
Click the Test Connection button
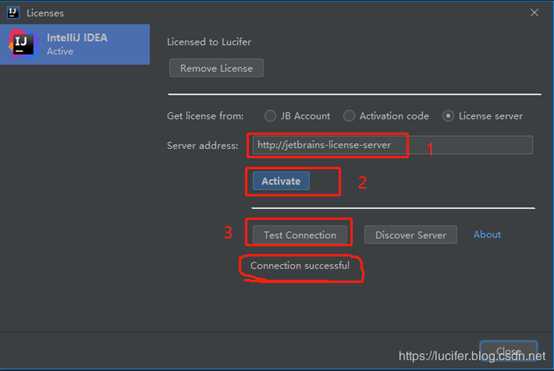pos(300,235)
